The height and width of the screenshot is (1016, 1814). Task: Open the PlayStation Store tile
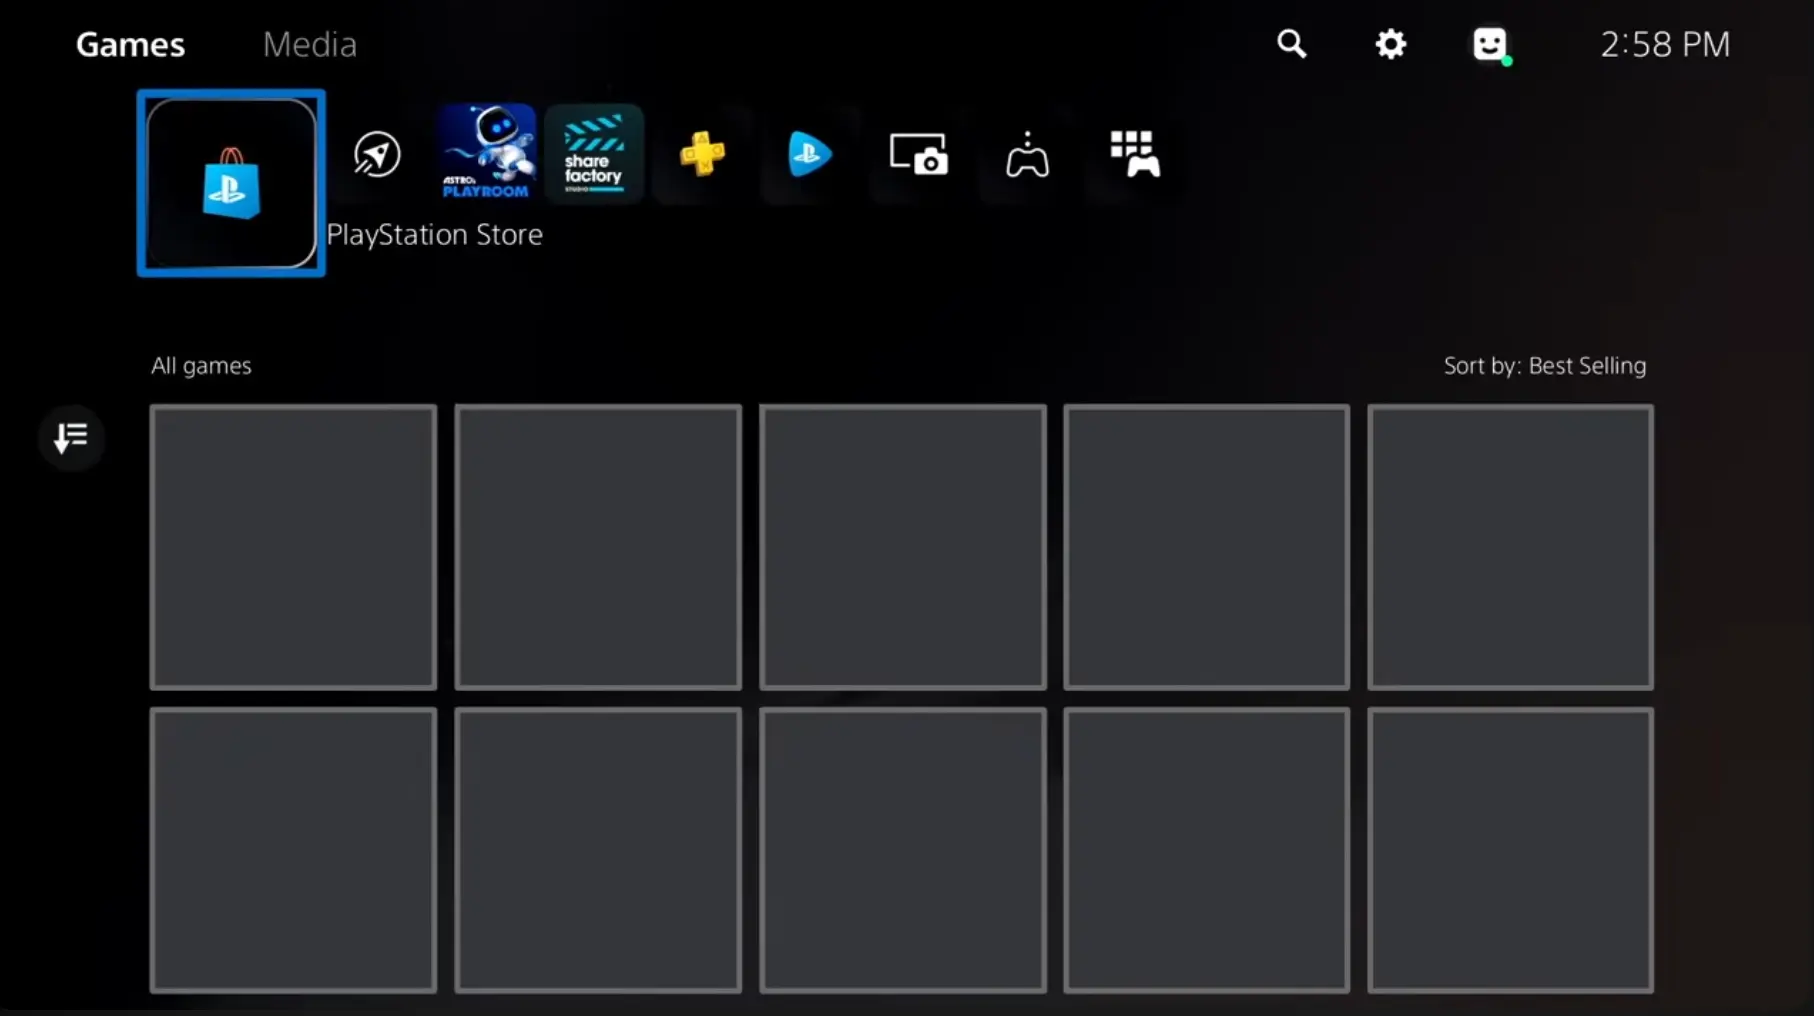(231, 183)
